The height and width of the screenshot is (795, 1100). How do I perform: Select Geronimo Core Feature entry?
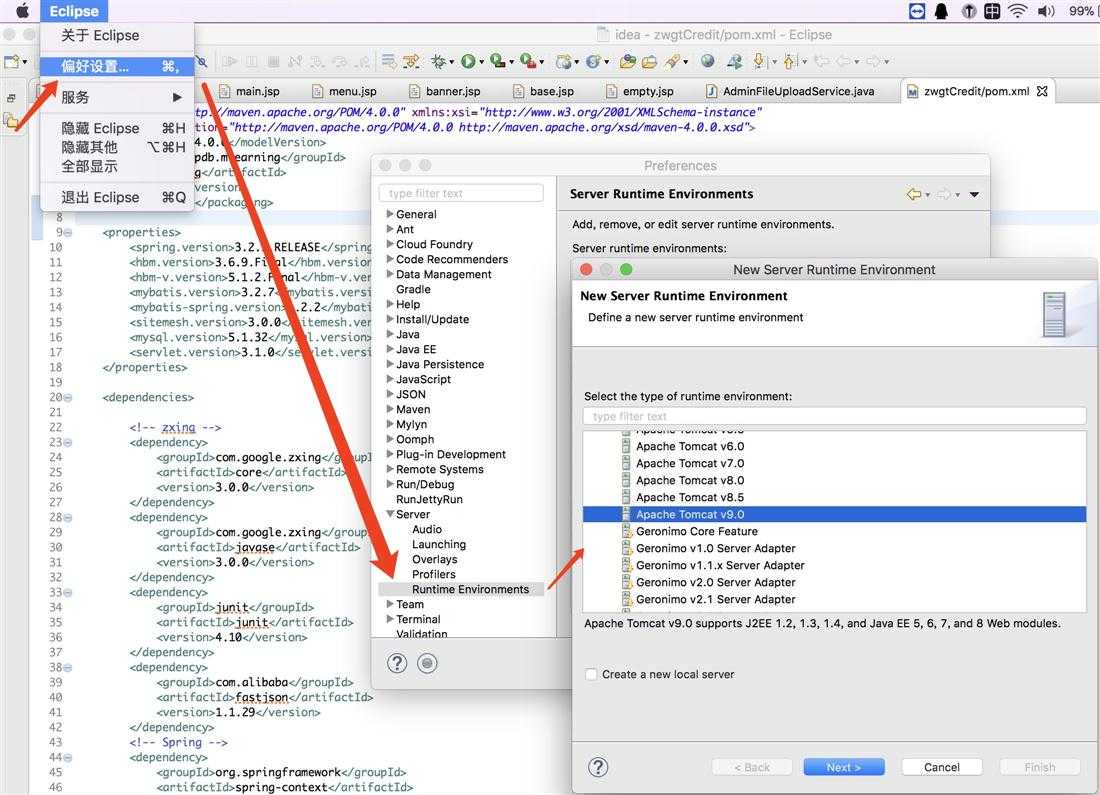834,531
